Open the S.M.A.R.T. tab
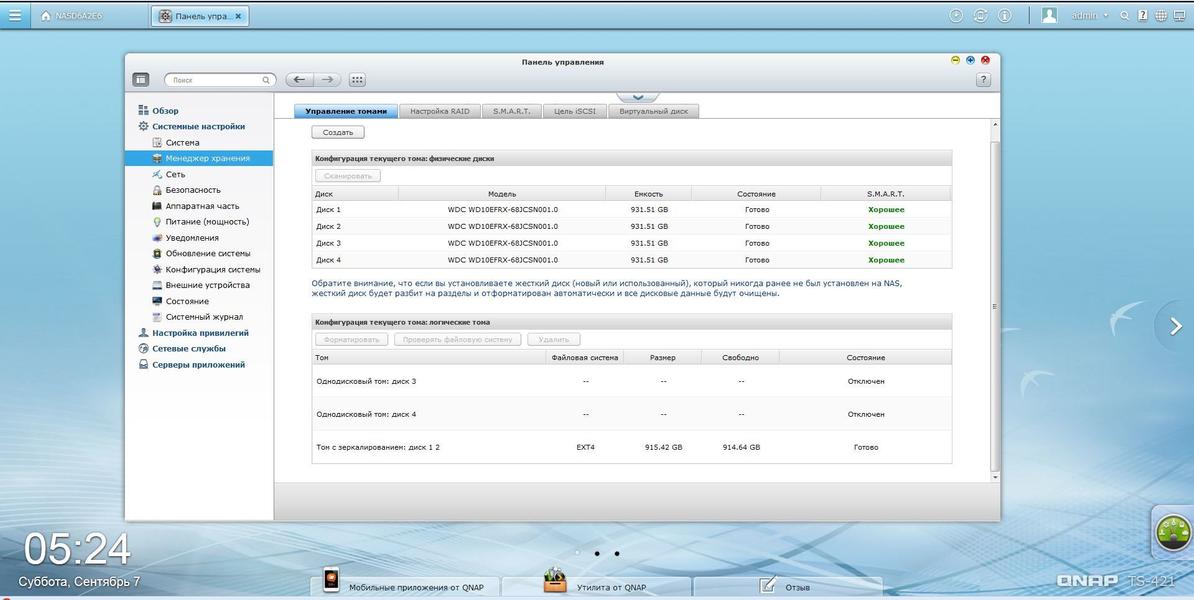The width and height of the screenshot is (1194, 600). pos(511,111)
